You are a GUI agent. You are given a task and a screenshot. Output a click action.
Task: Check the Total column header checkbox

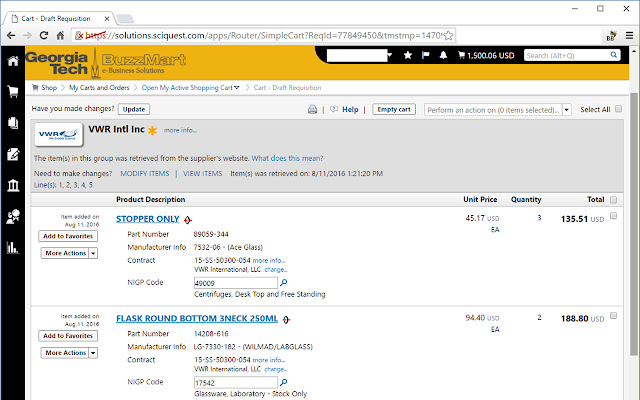point(613,200)
